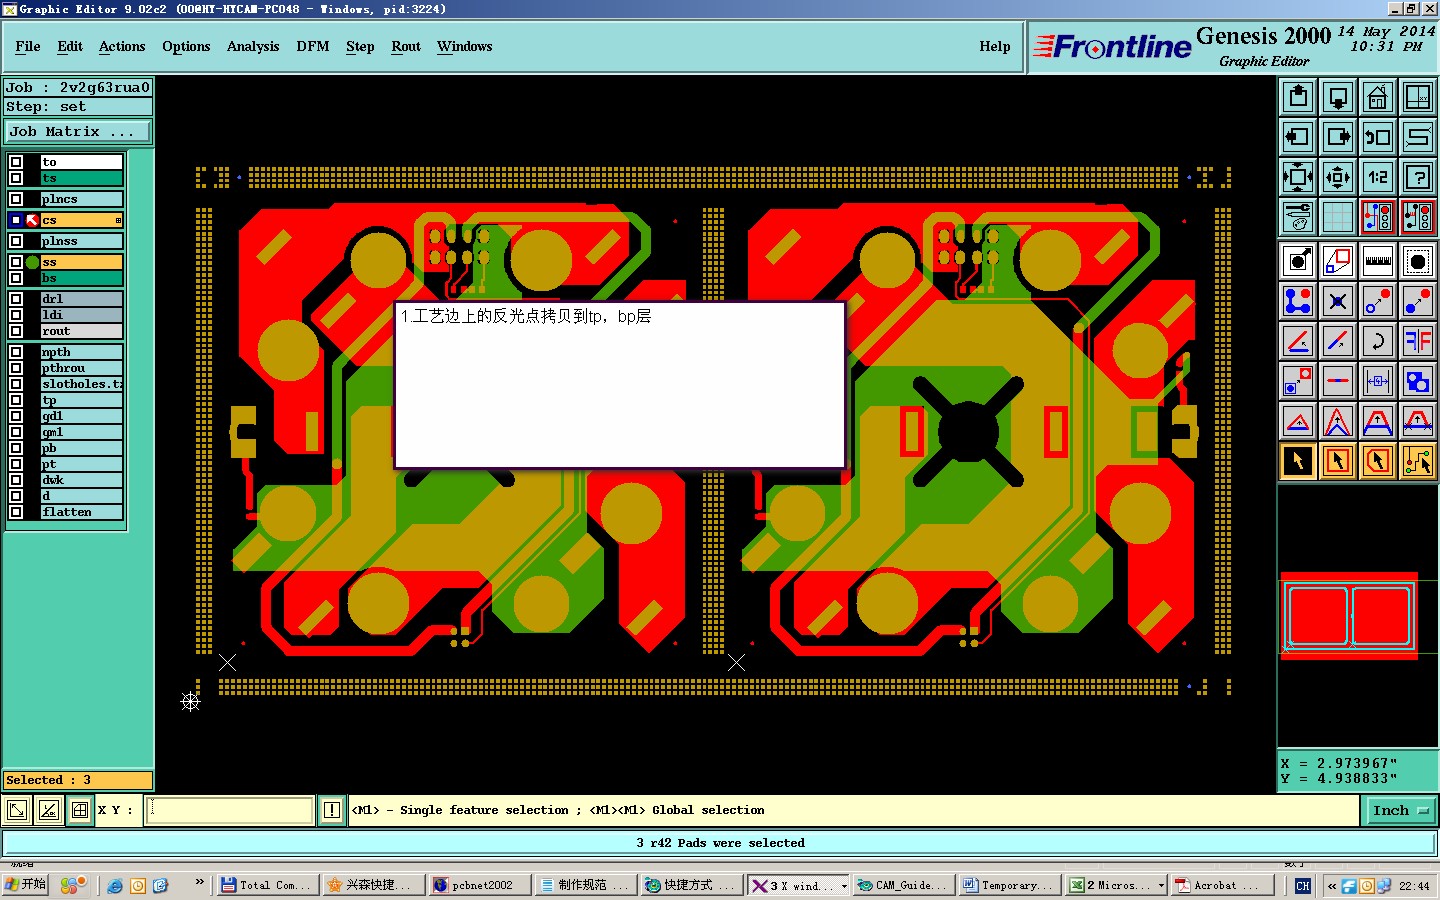Select the black arrow single-select tool
1440x900 pixels.
tap(1298, 461)
